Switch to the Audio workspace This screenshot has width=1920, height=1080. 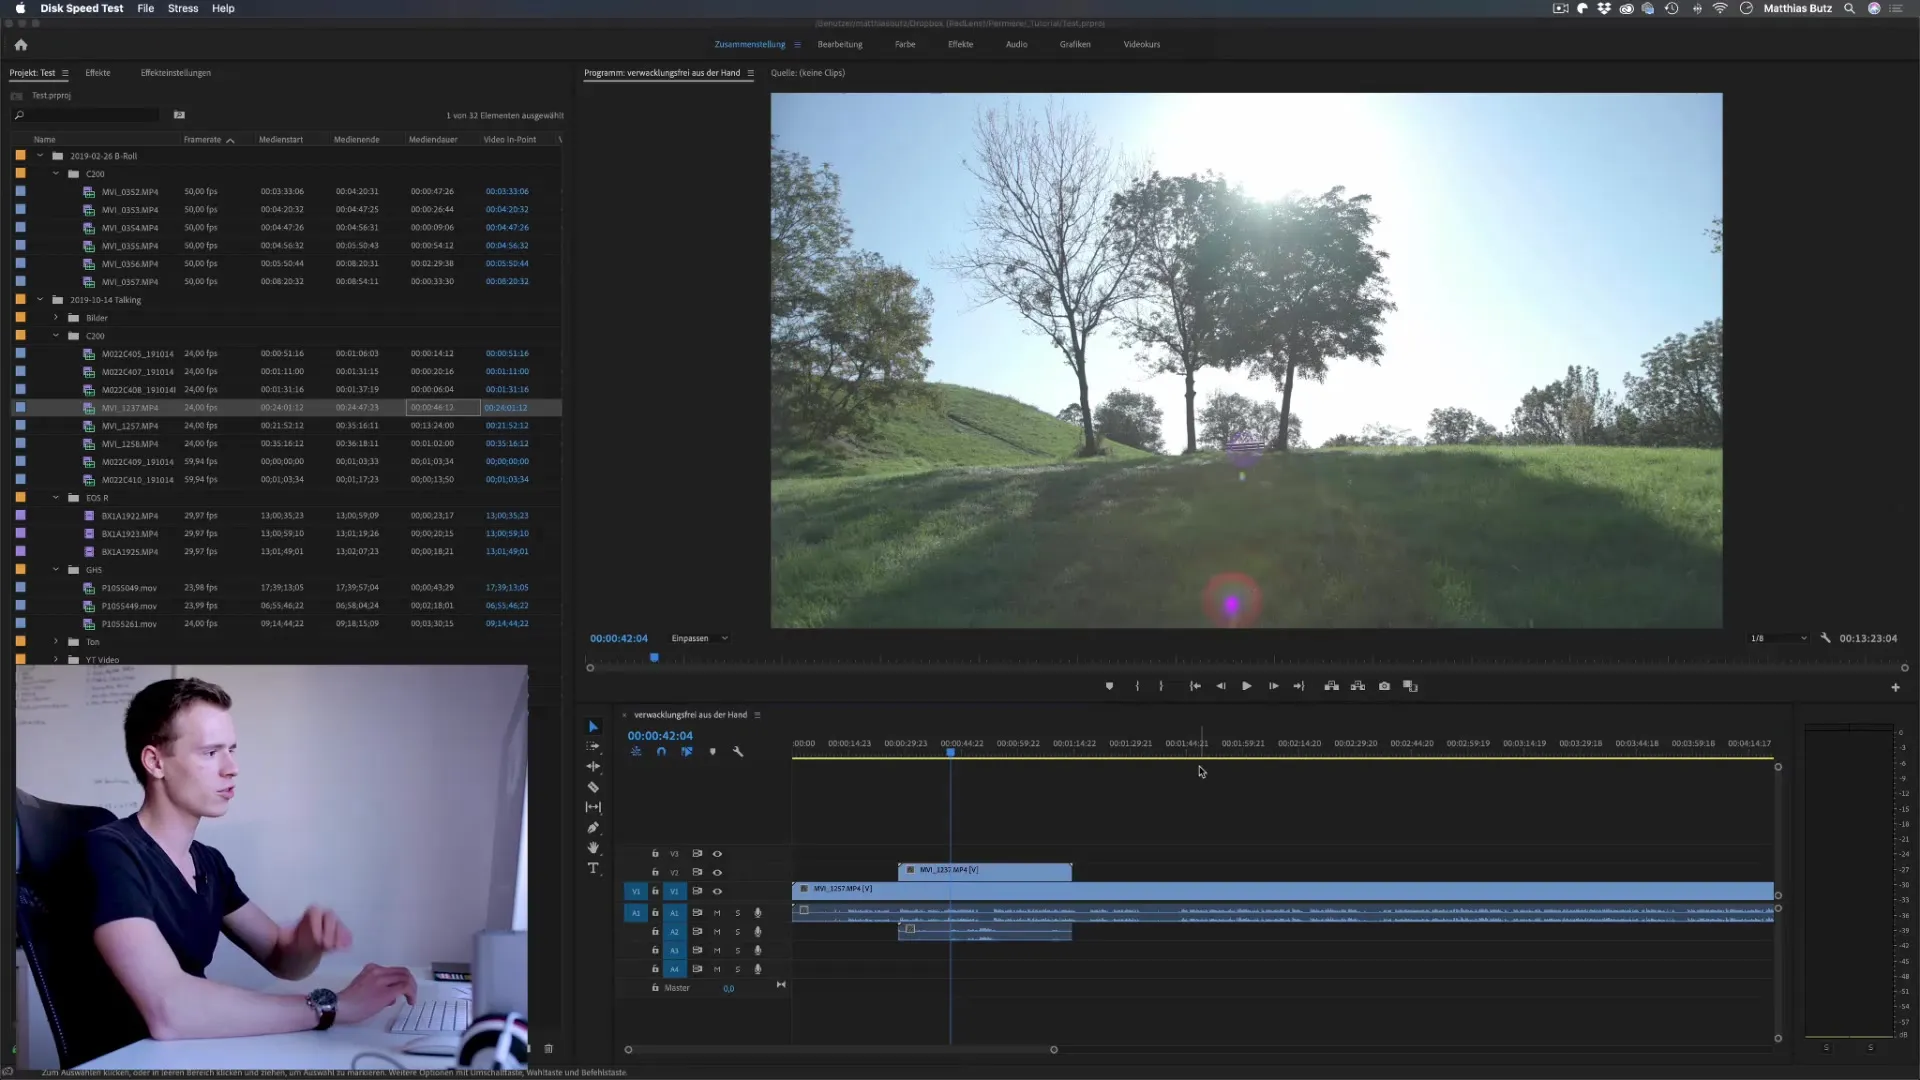tap(1016, 45)
